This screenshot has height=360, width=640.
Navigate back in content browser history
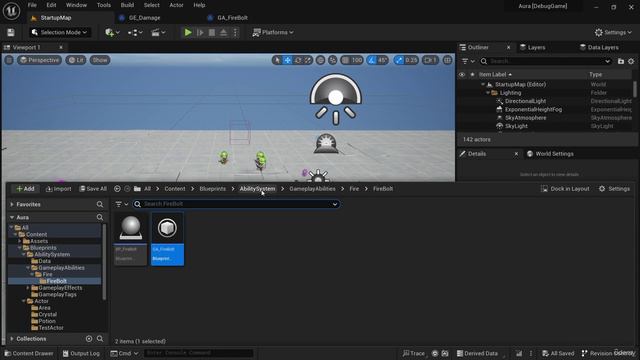[x=117, y=189]
